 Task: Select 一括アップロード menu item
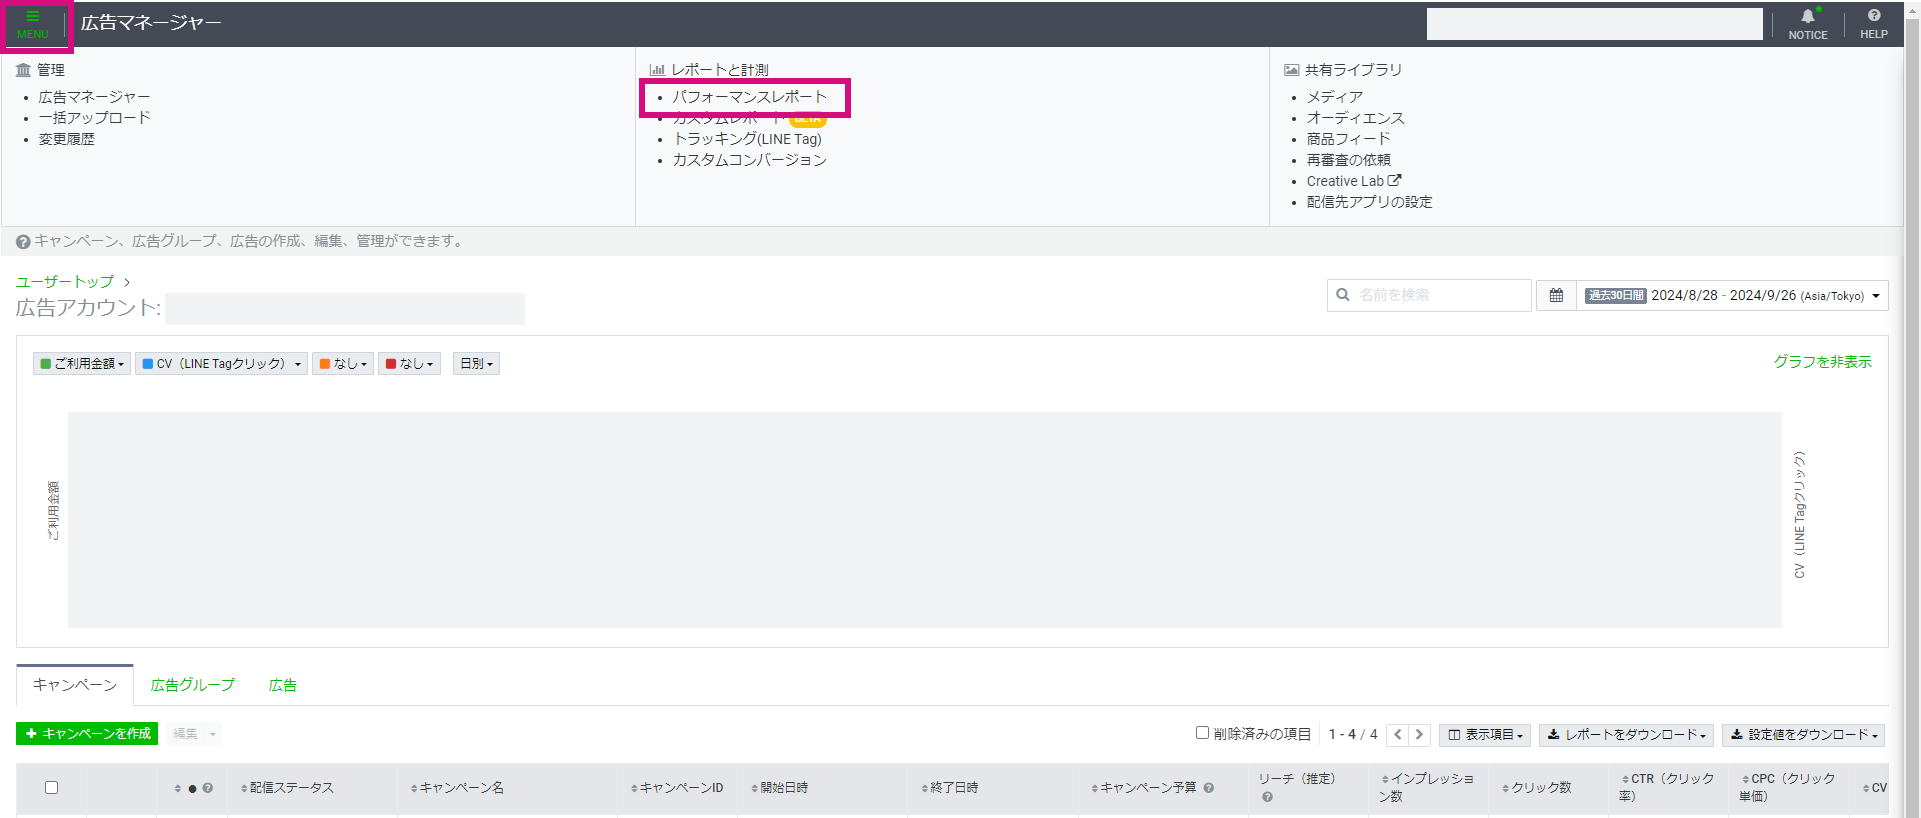point(95,118)
